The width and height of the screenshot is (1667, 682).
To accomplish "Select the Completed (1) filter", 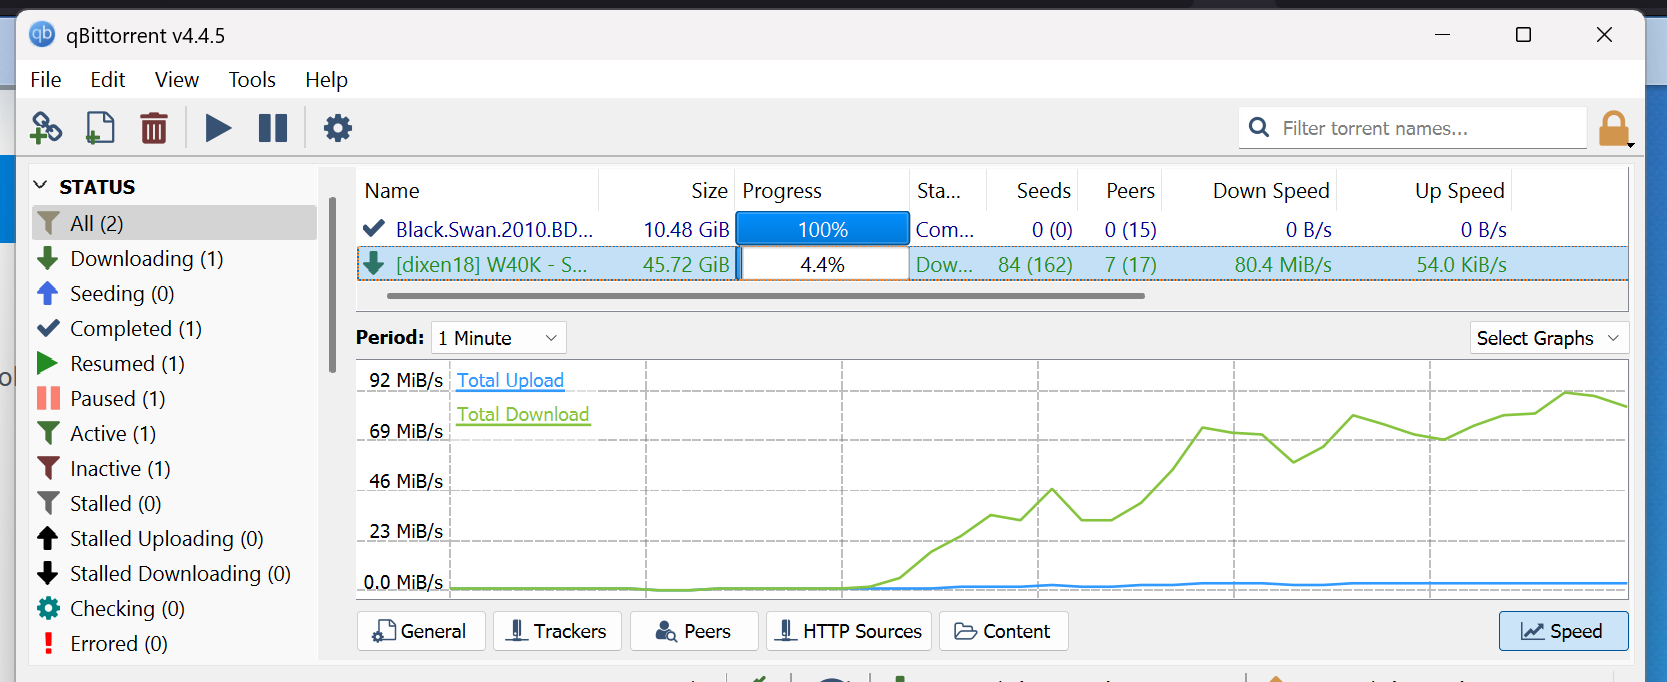I will [x=175, y=328].
